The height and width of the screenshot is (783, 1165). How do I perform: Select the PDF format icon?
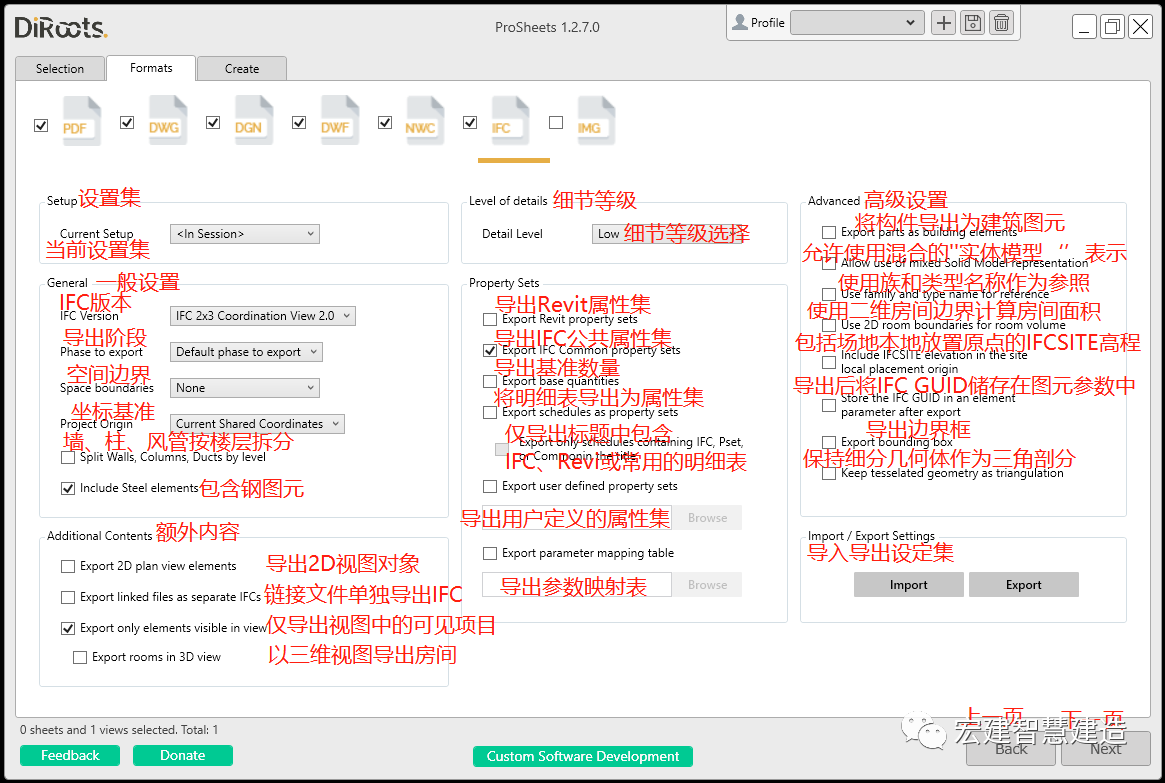[x=81, y=120]
